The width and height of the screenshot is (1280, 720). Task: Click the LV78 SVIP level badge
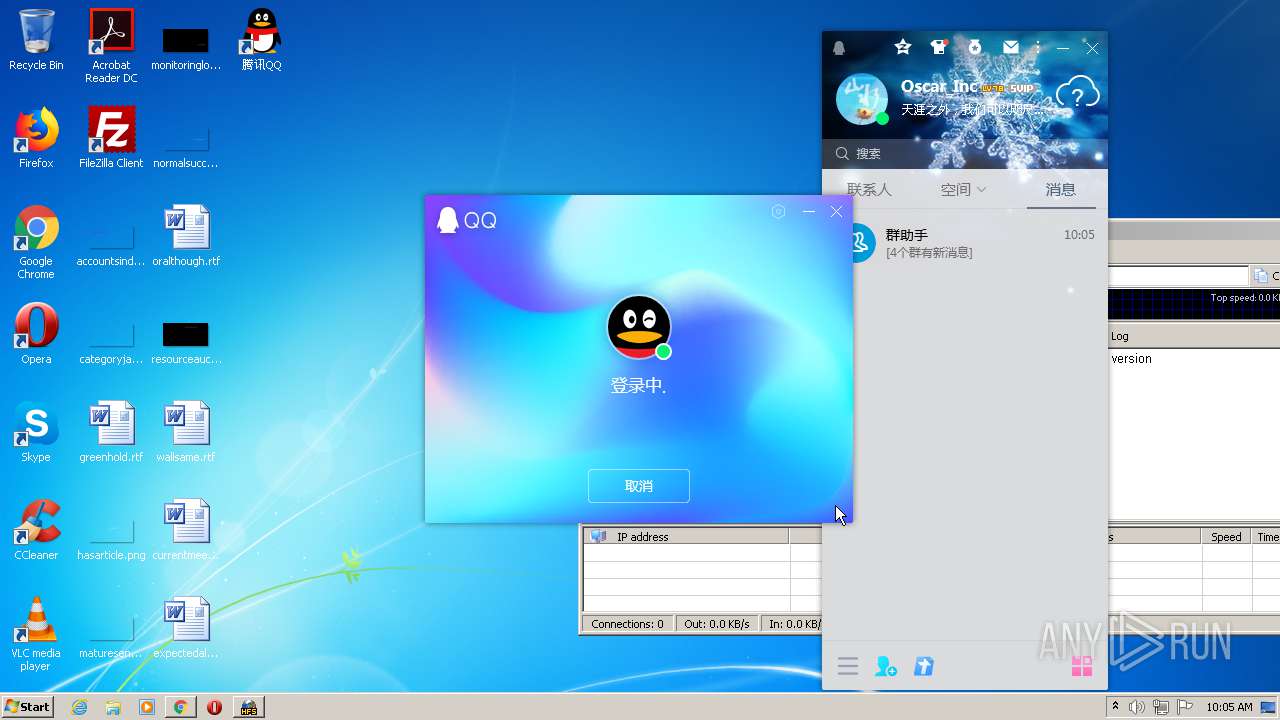pyautogui.click(x=1007, y=88)
